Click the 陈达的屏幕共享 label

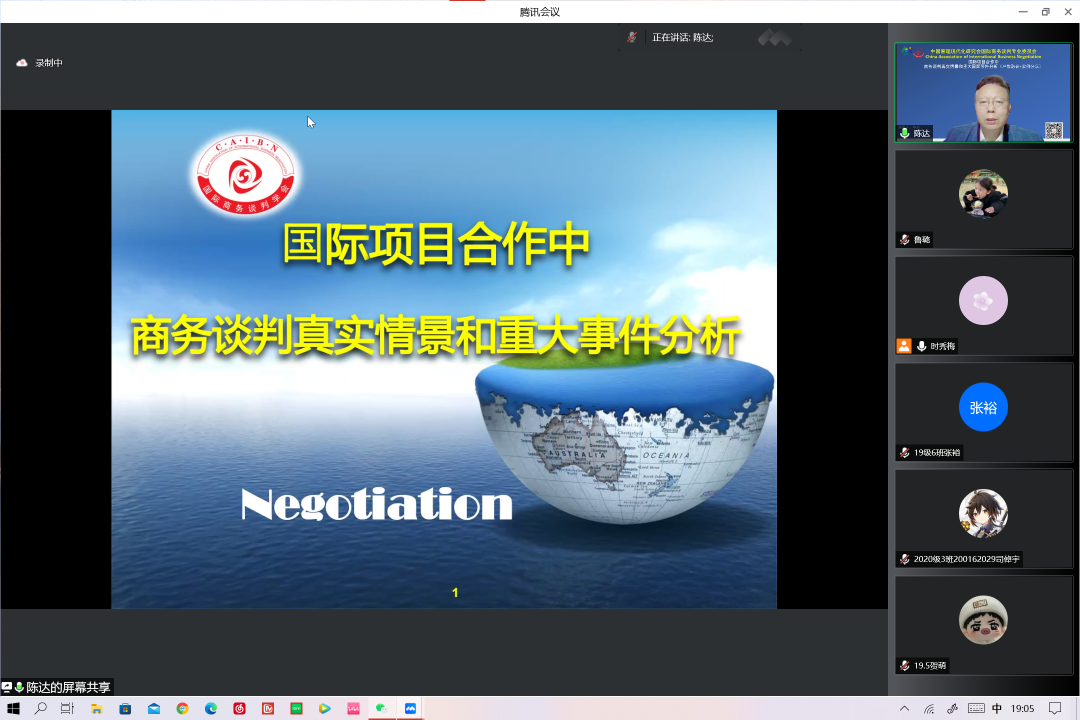coord(68,687)
